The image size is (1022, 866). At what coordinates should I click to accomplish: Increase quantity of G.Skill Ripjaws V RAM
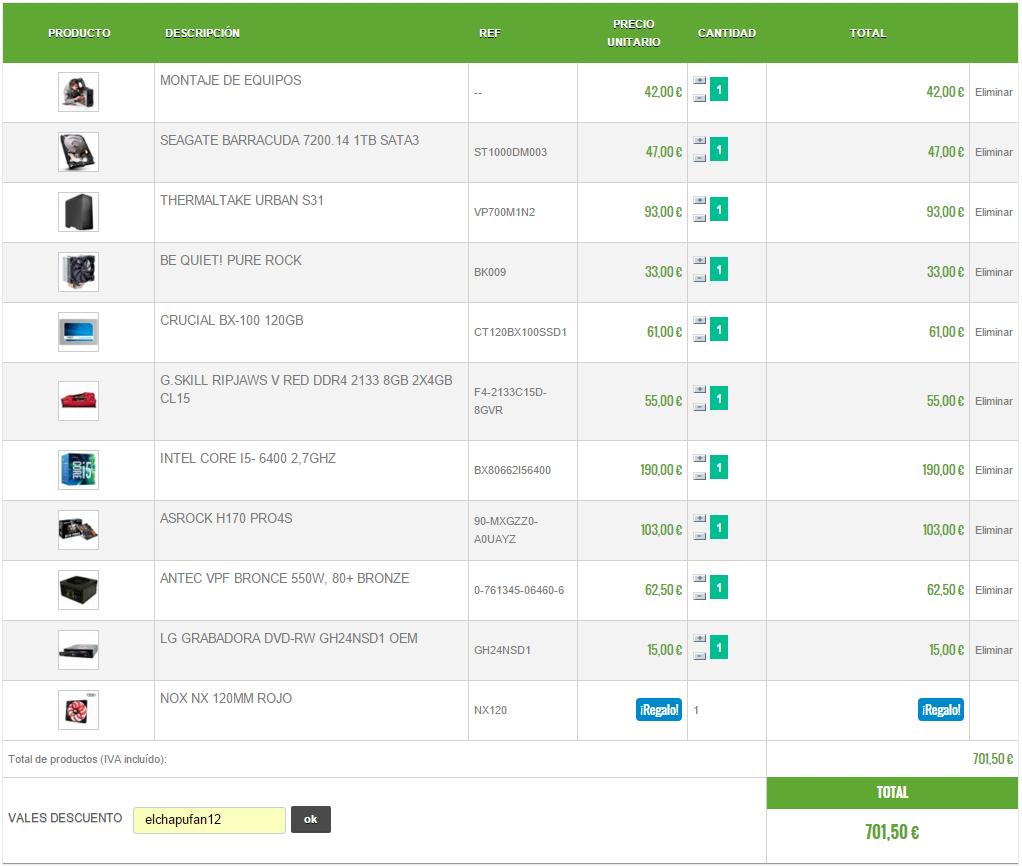click(699, 389)
